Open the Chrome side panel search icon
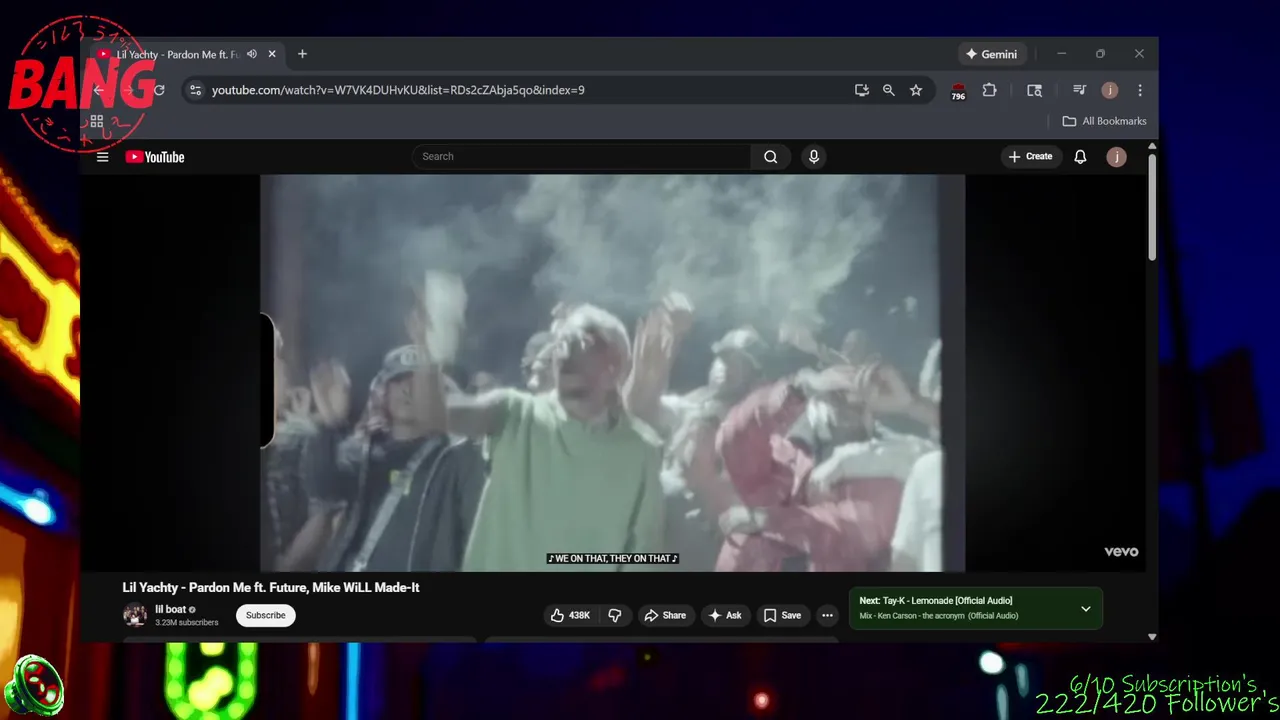Image resolution: width=1280 pixels, height=720 pixels. (x=1034, y=90)
